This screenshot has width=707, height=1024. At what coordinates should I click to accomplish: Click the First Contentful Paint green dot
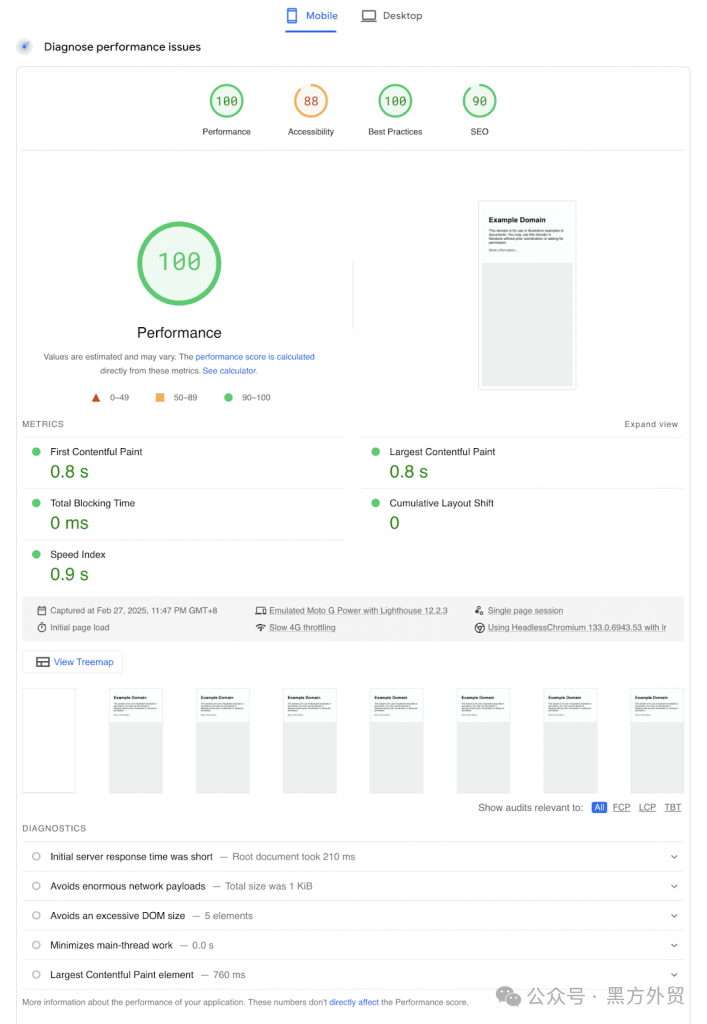click(x=37, y=451)
